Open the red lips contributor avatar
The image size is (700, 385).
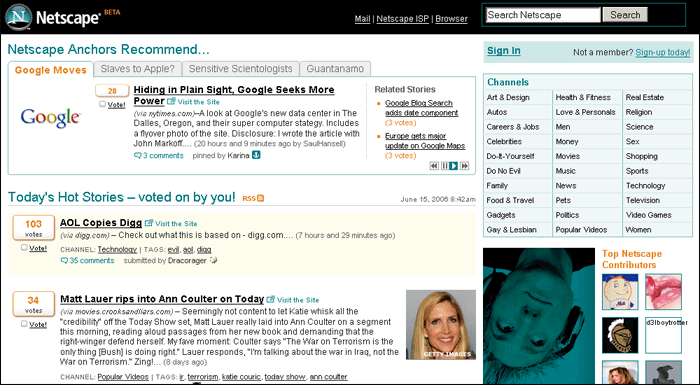(x=663, y=292)
